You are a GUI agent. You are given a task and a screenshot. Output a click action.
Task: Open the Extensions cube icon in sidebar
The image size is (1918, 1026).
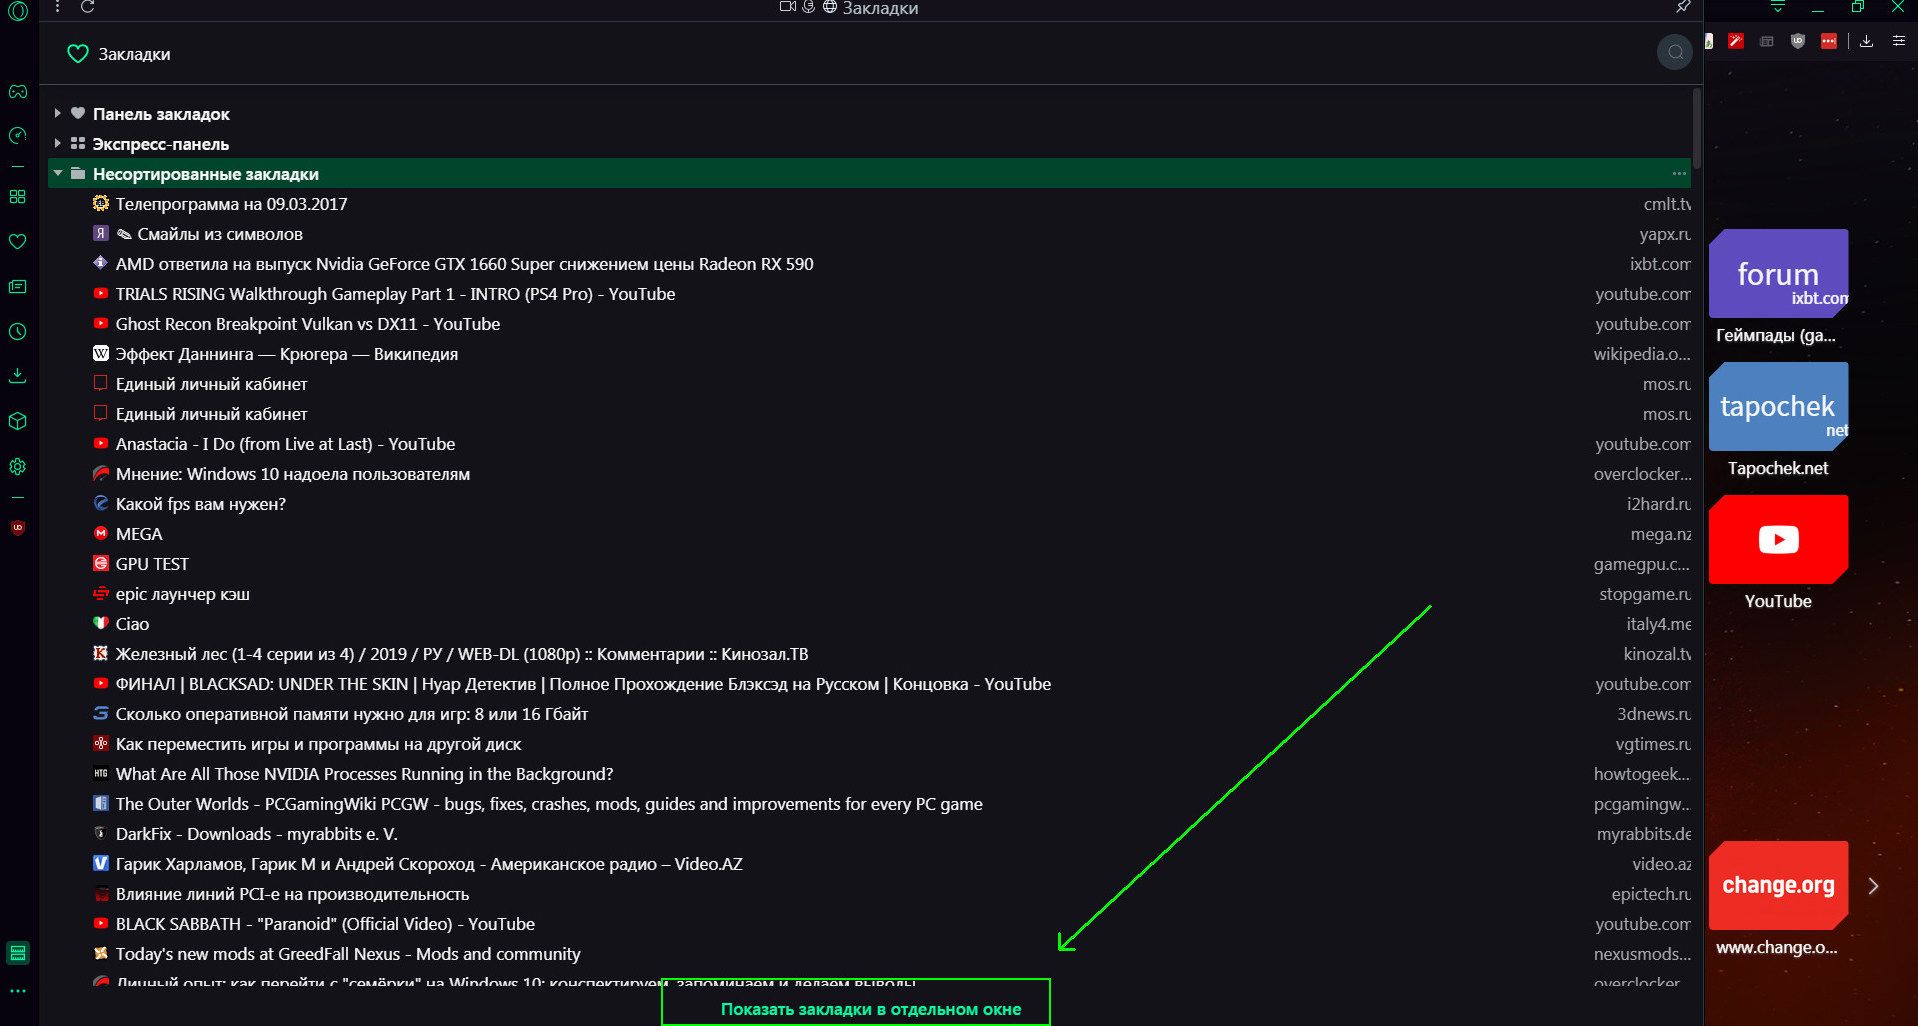coord(17,422)
